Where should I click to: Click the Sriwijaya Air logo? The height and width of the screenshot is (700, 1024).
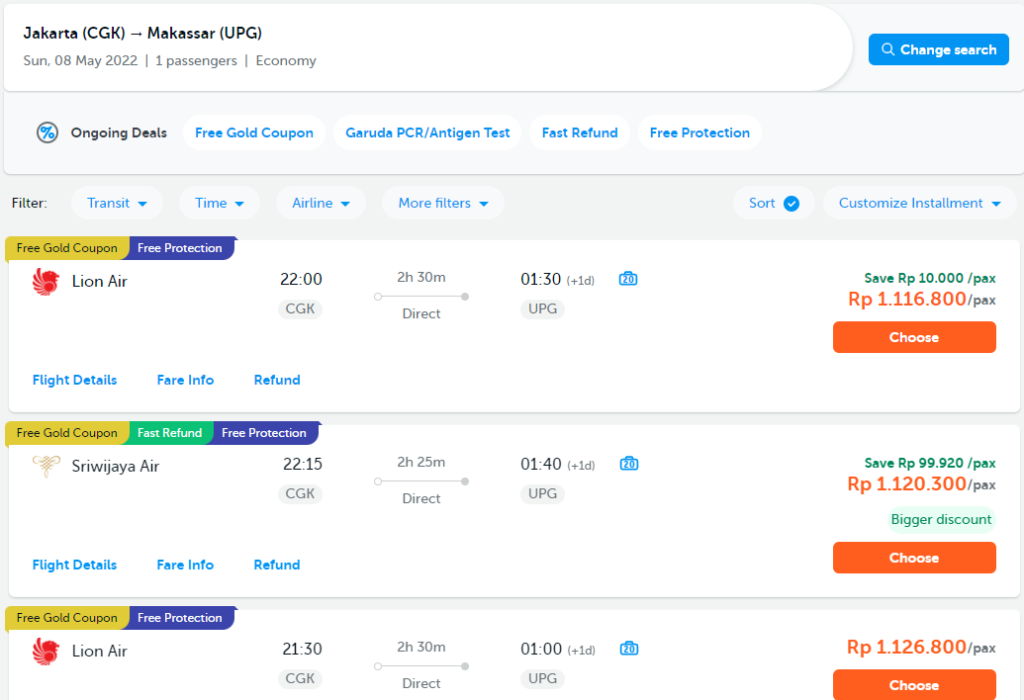pos(46,466)
